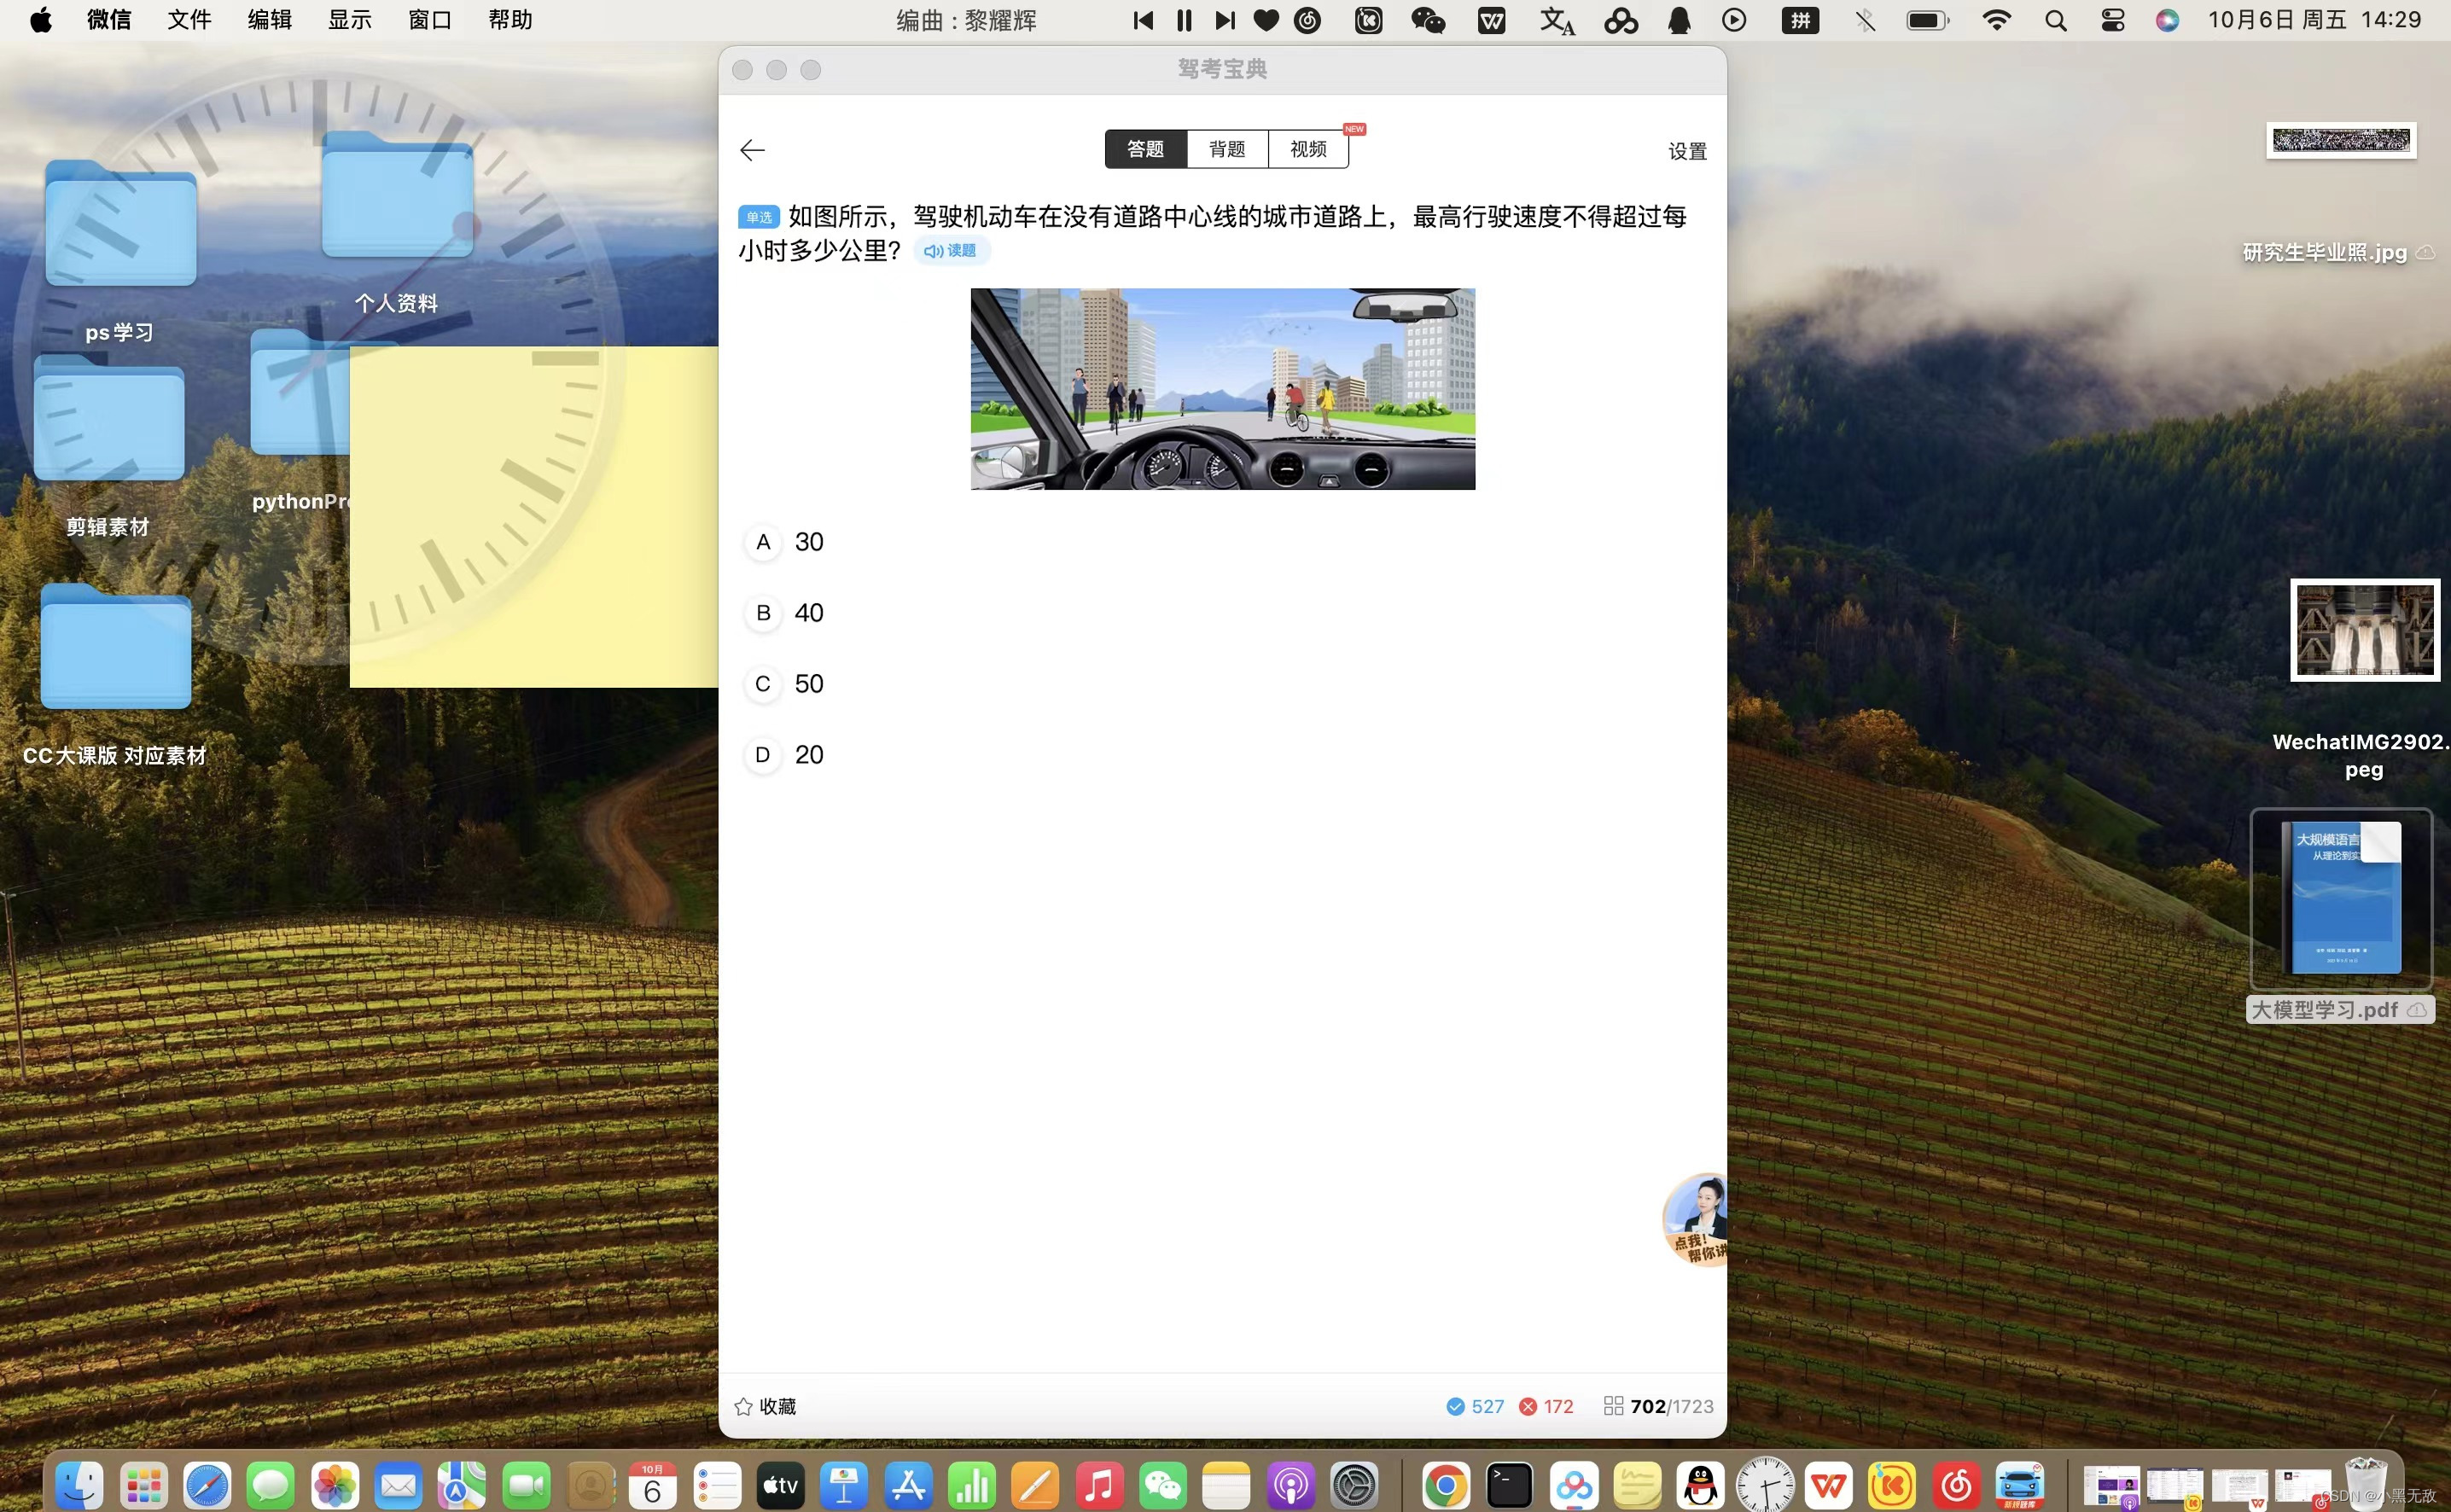
Task: Switch to the 答题 tab
Action: coord(1146,149)
